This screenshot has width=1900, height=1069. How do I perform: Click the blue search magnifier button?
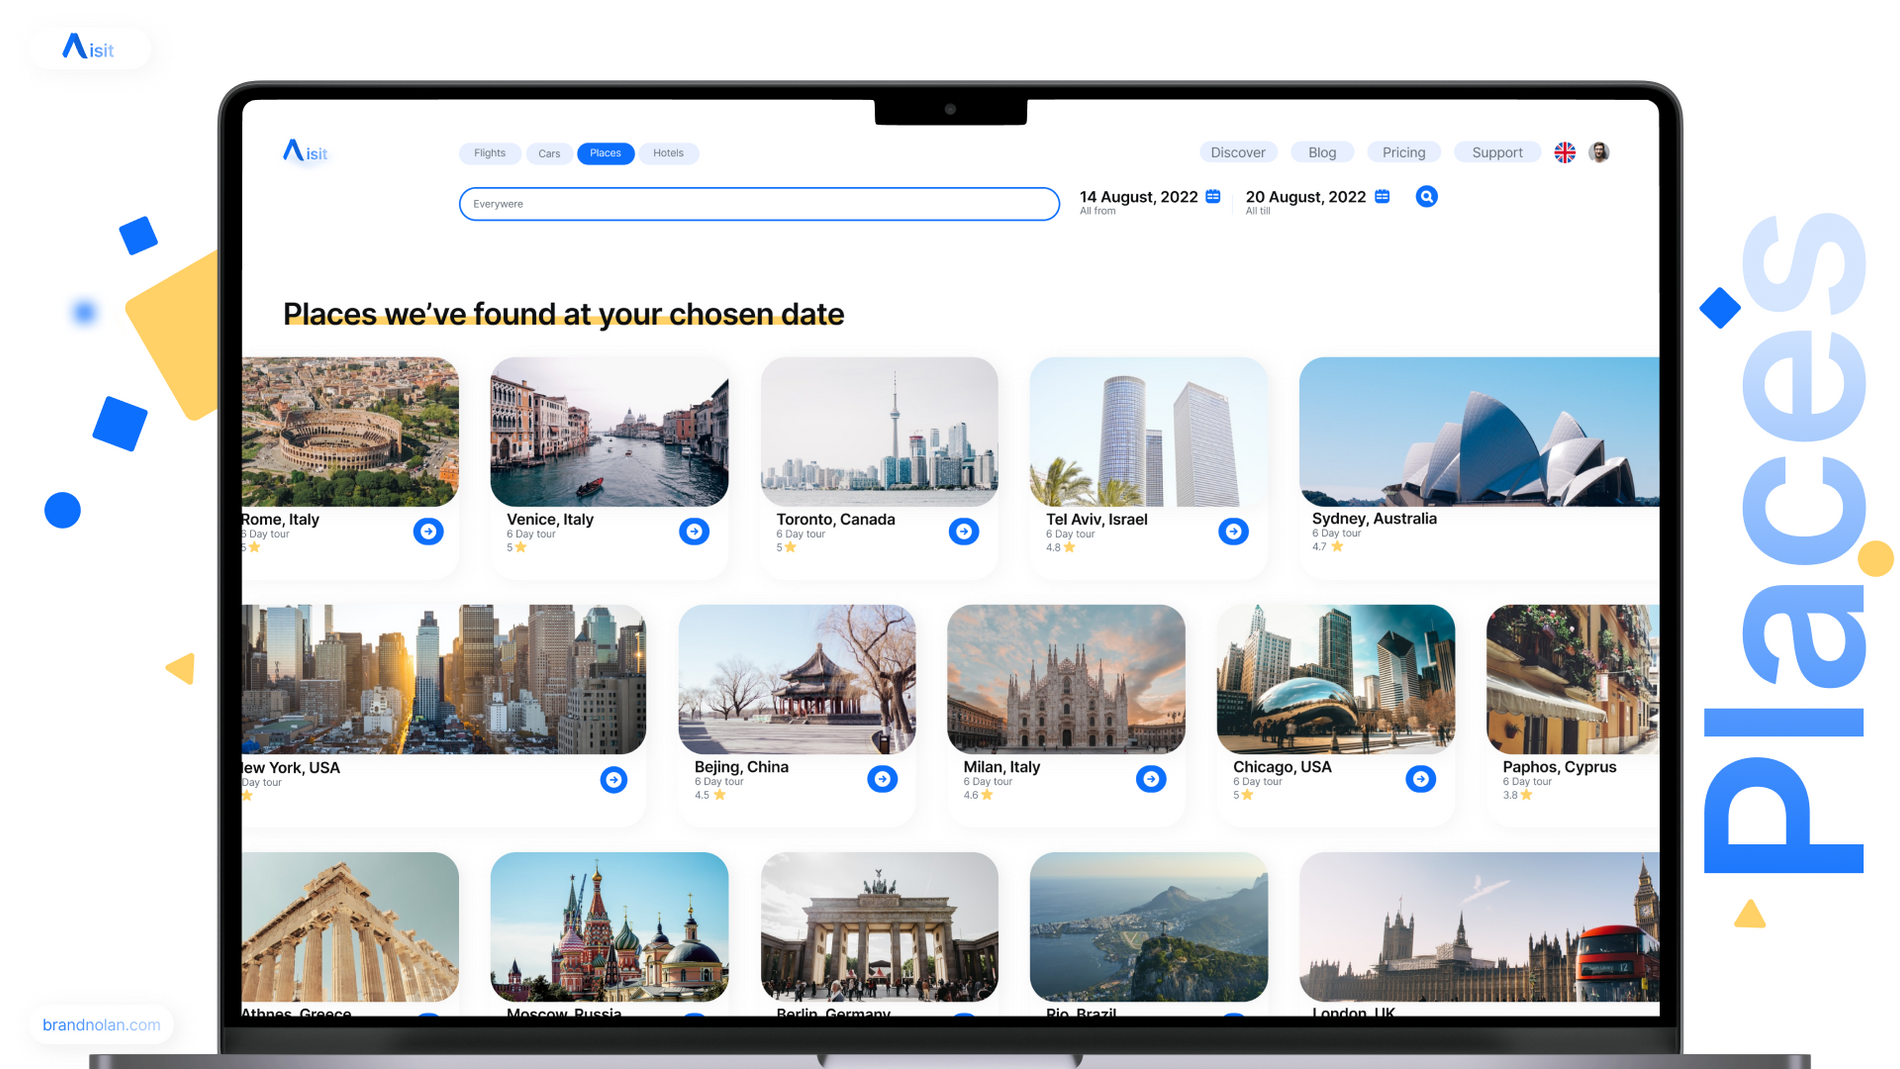(x=1426, y=196)
